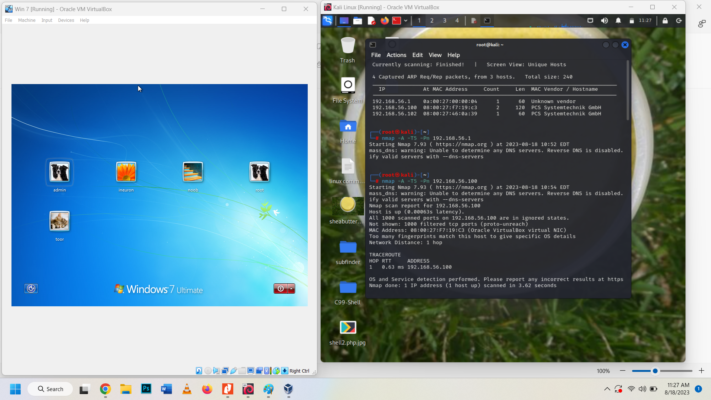Switch to Kali workspace 1
Screen dimensions: 711x400
[x=419, y=20]
